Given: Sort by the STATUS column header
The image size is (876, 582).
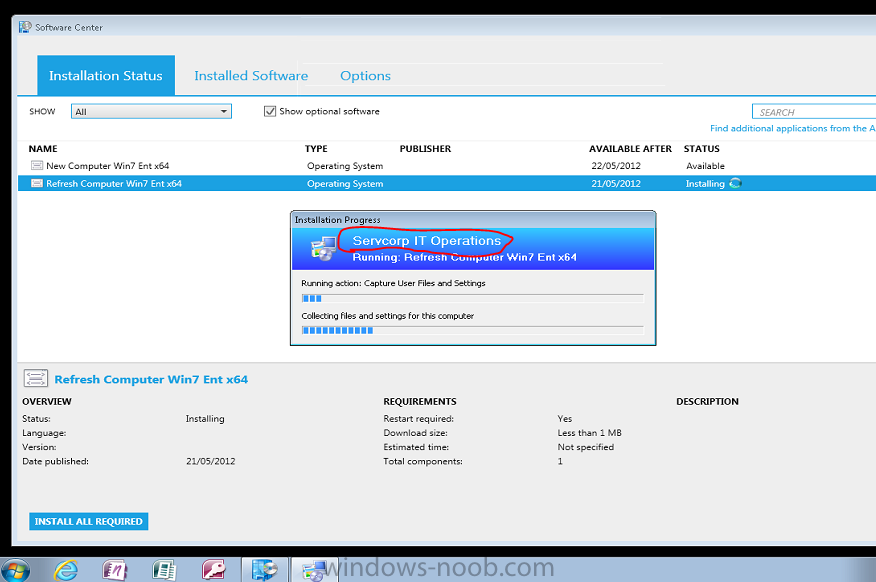Looking at the screenshot, I should pyautogui.click(x=702, y=149).
